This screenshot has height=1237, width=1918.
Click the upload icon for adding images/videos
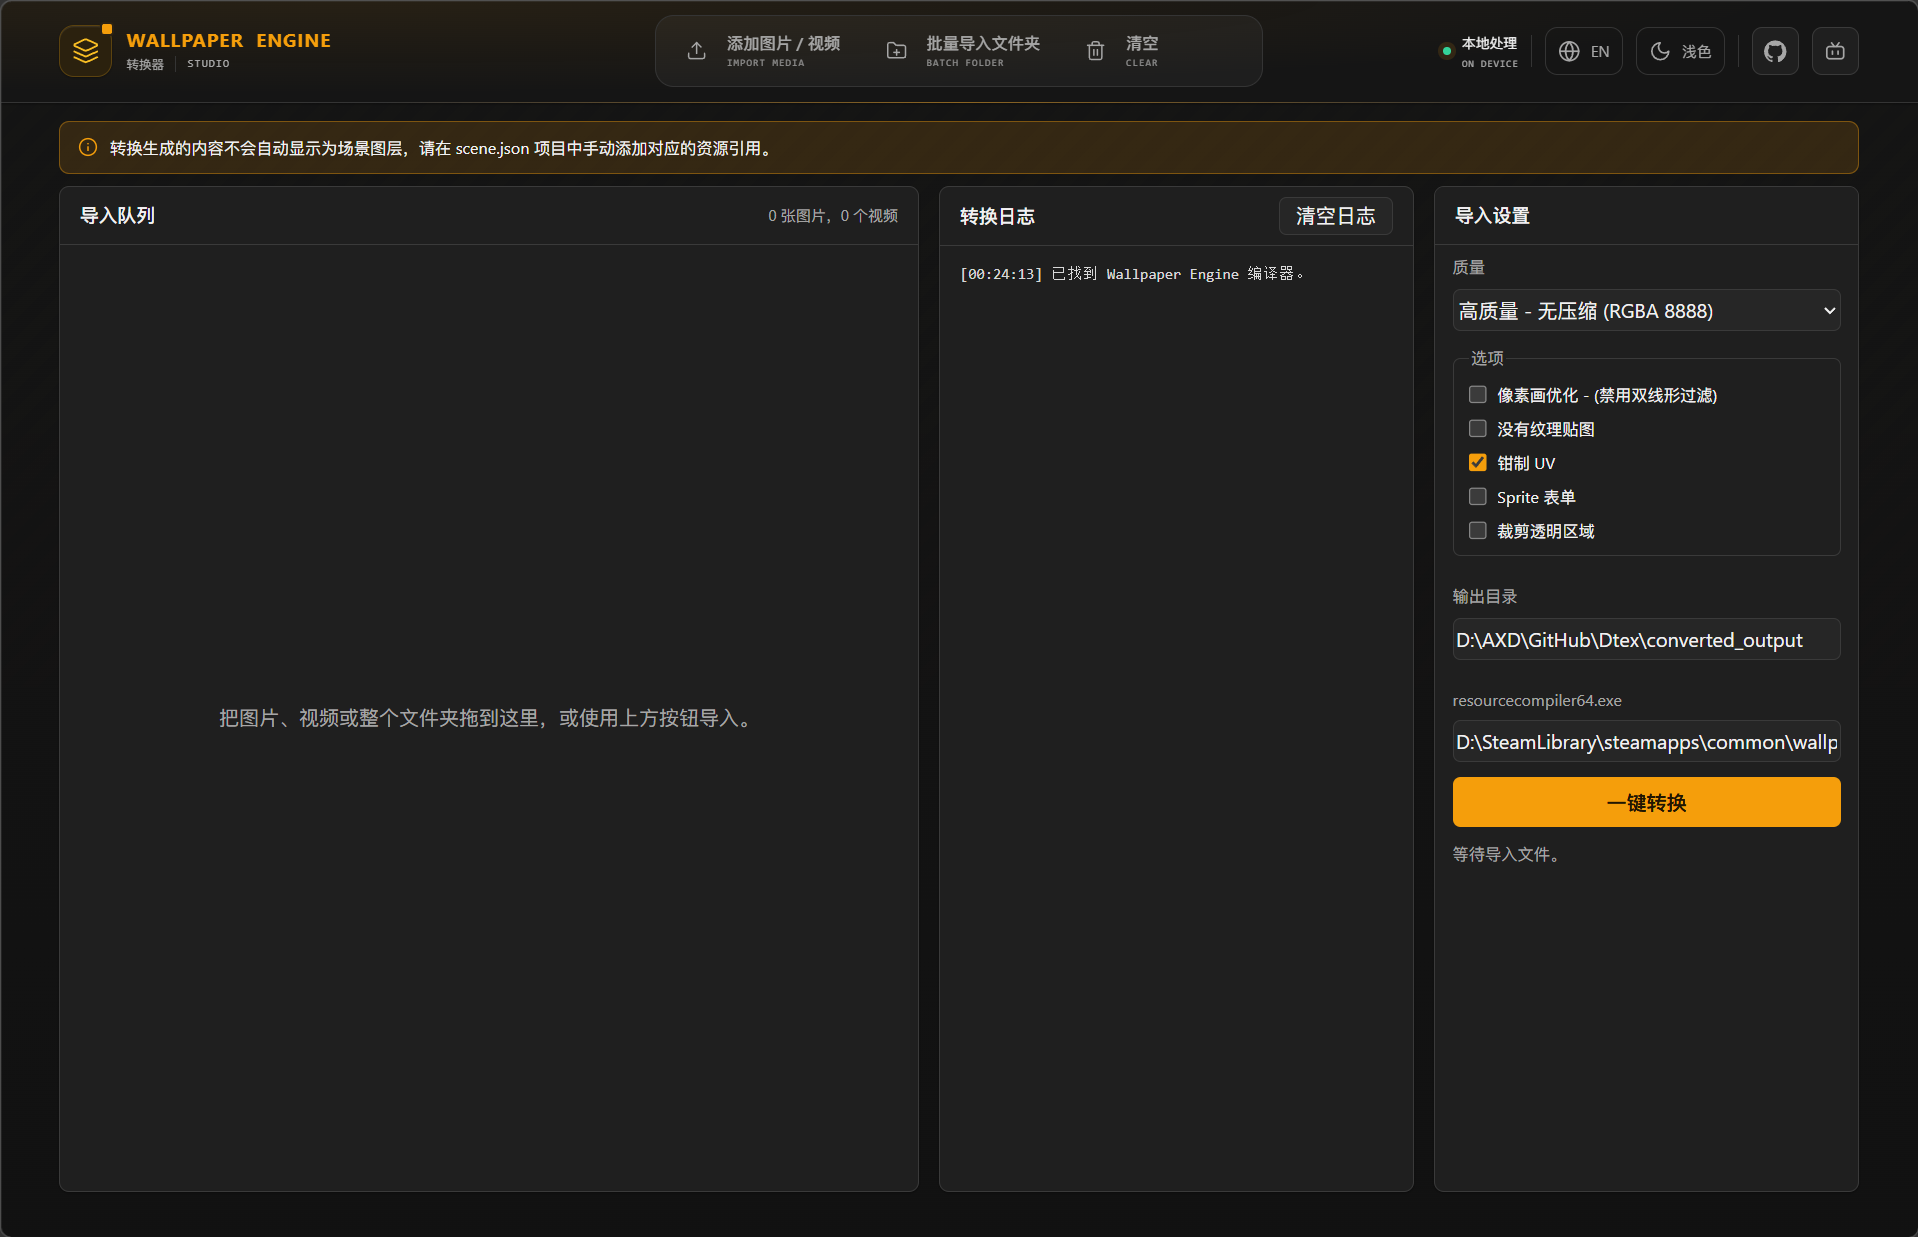[697, 51]
